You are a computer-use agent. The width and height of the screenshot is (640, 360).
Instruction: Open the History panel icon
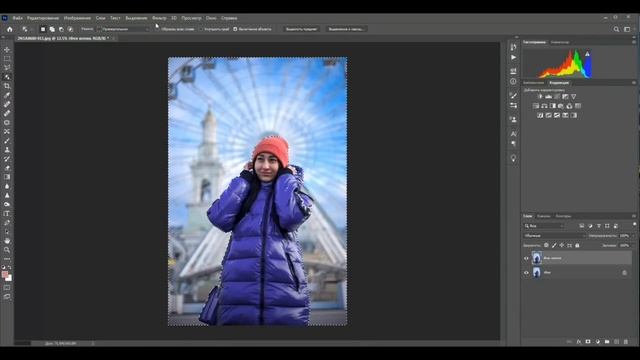point(513,47)
